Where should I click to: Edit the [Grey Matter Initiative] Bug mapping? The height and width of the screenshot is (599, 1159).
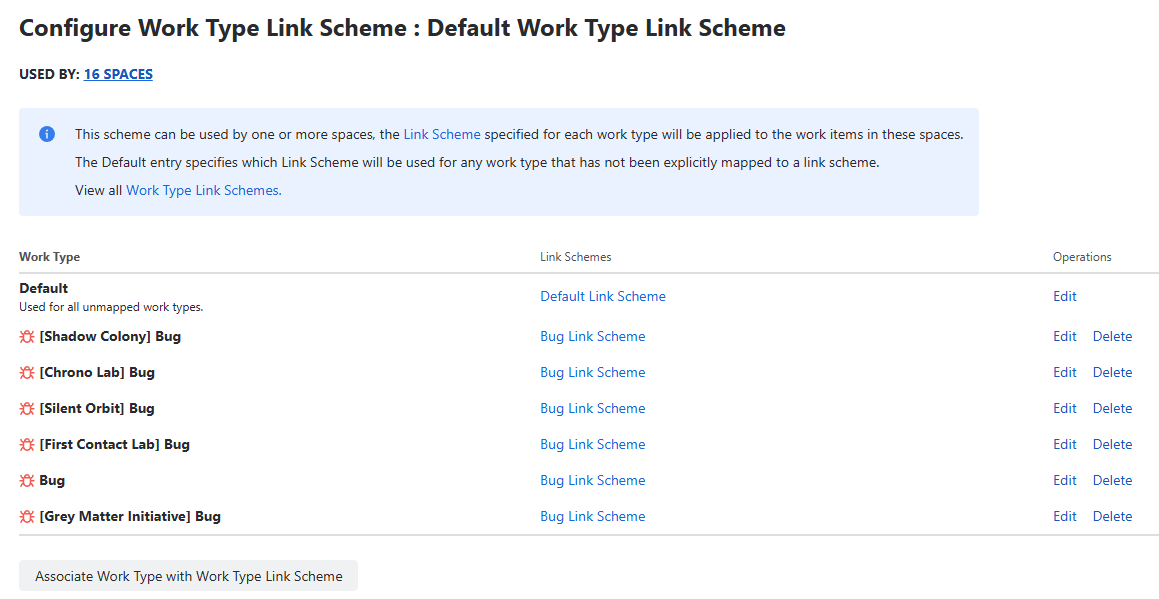[1064, 516]
